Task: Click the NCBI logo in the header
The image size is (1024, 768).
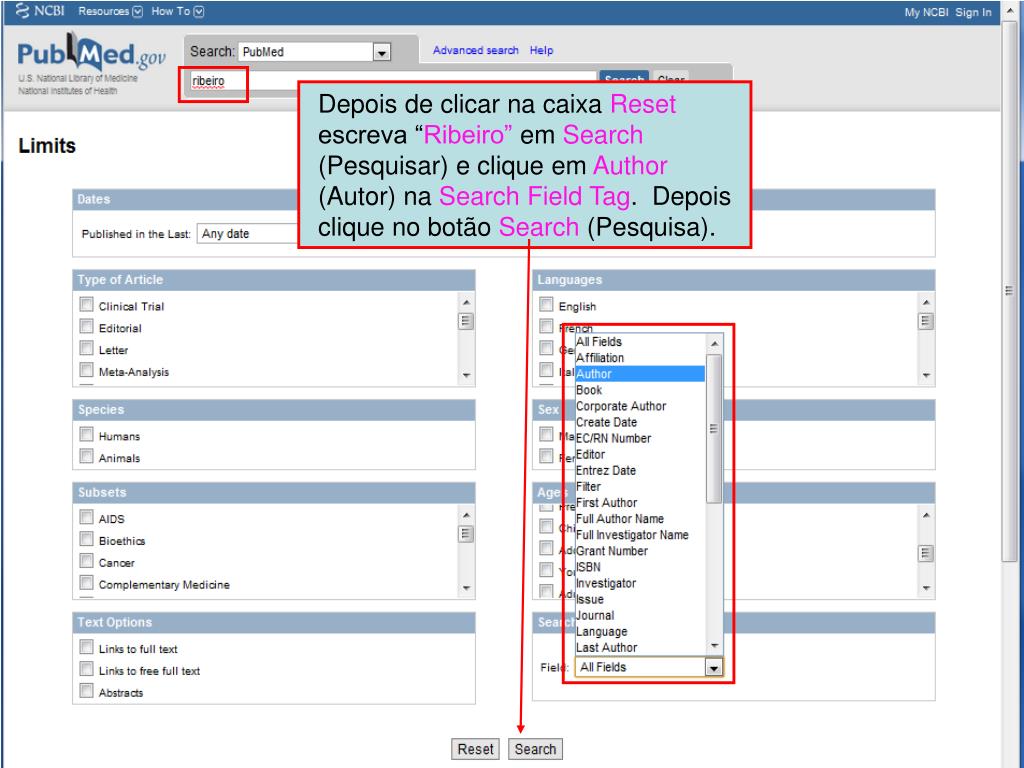Action: (40, 10)
